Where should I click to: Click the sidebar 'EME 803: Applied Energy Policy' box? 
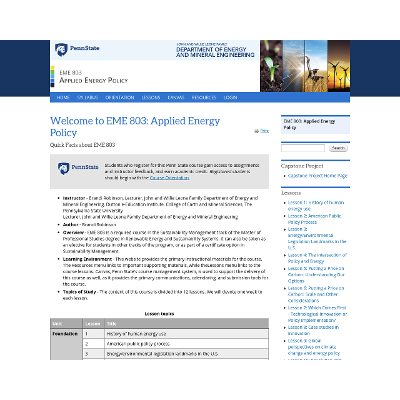coord(315,125)
